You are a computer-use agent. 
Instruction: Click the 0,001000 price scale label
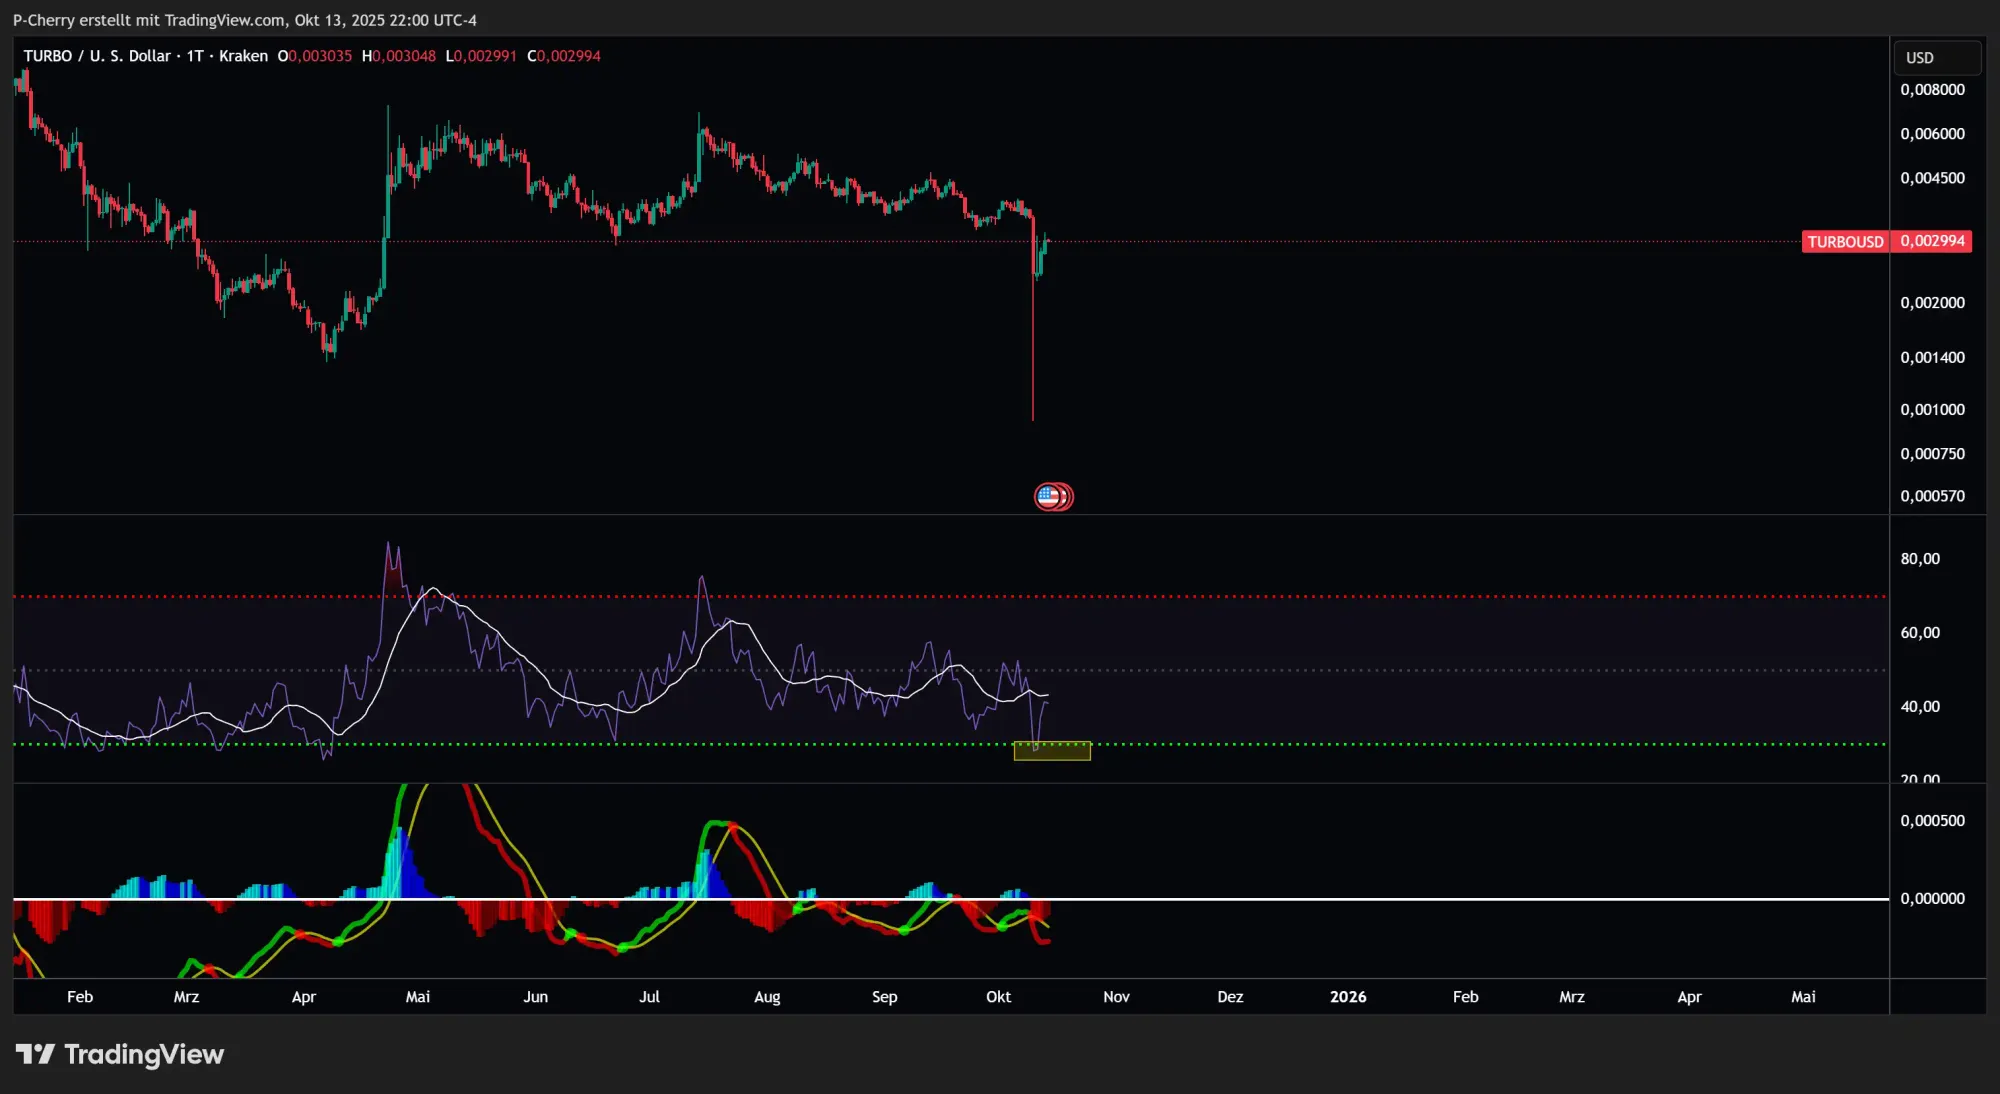tap(1932, 410)
